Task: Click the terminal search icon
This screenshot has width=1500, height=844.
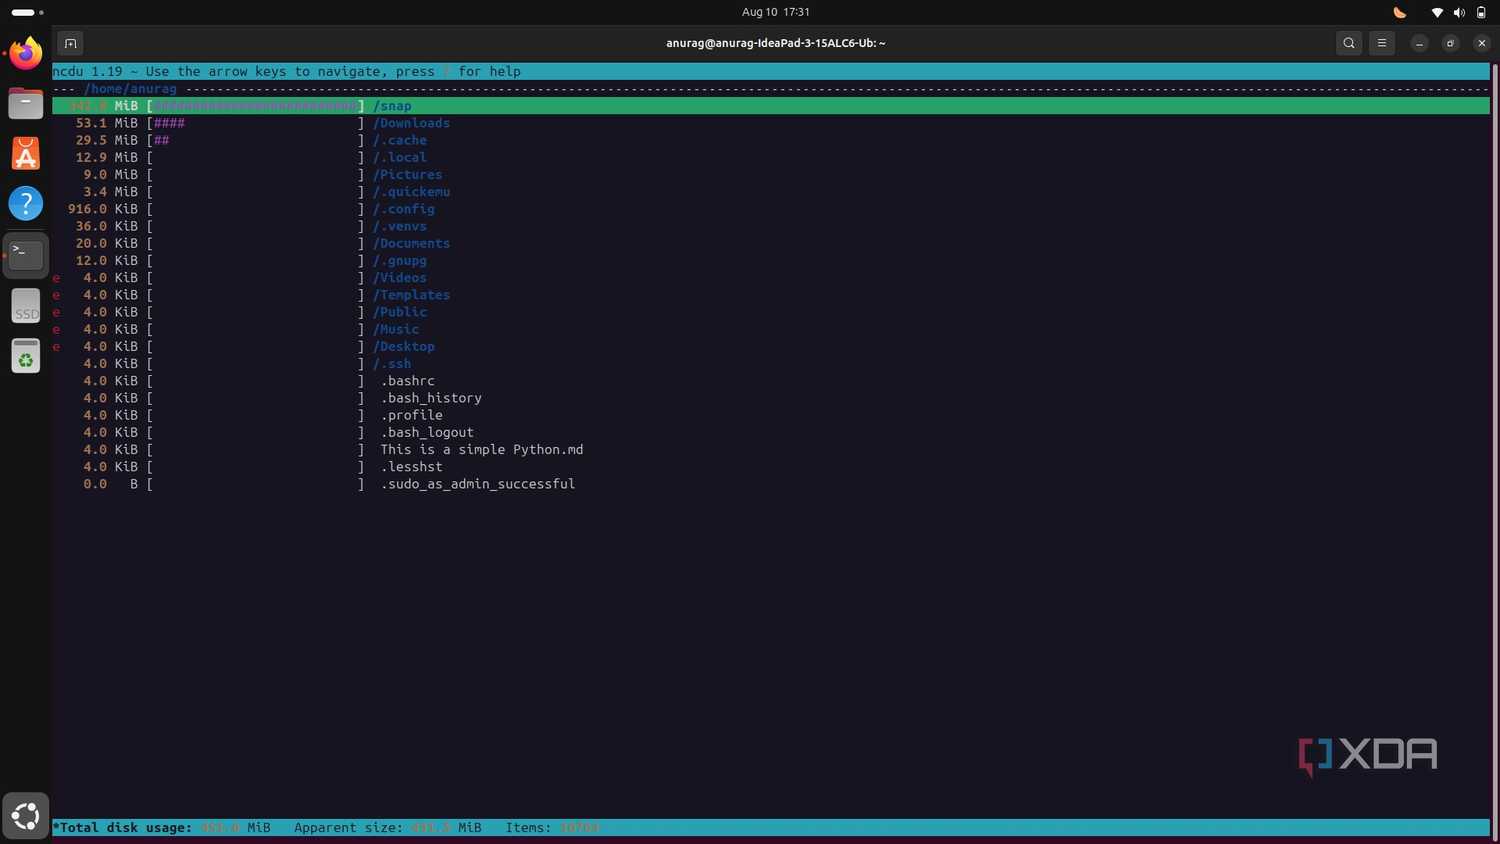Action: [1349, 43]
